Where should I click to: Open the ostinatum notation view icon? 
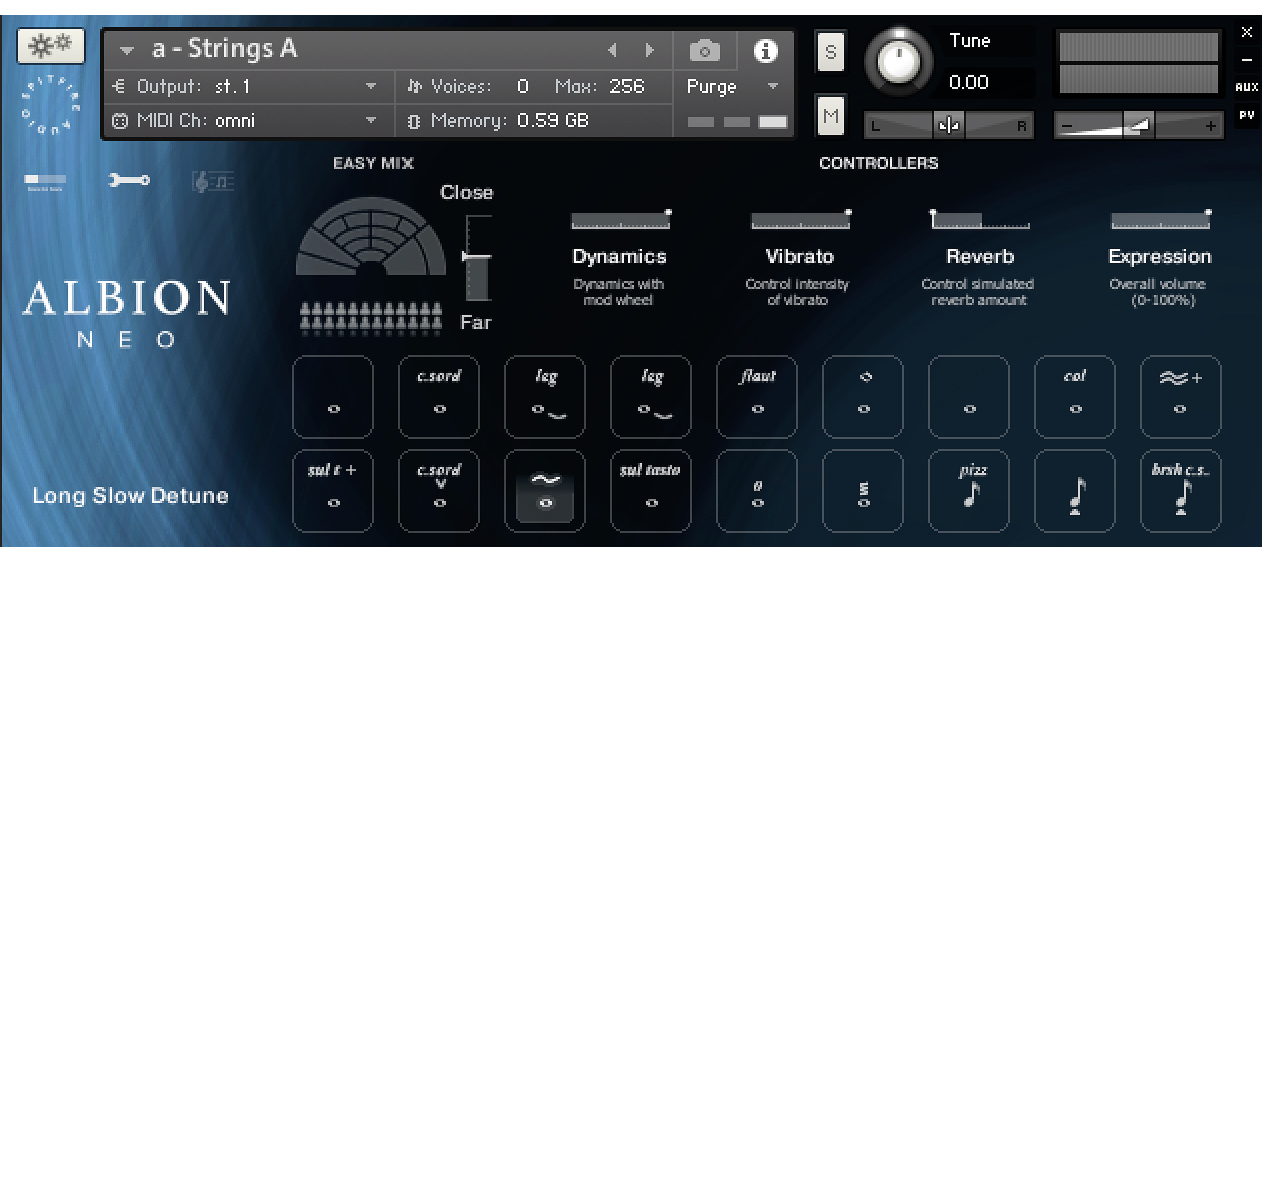tap(212, 181)
